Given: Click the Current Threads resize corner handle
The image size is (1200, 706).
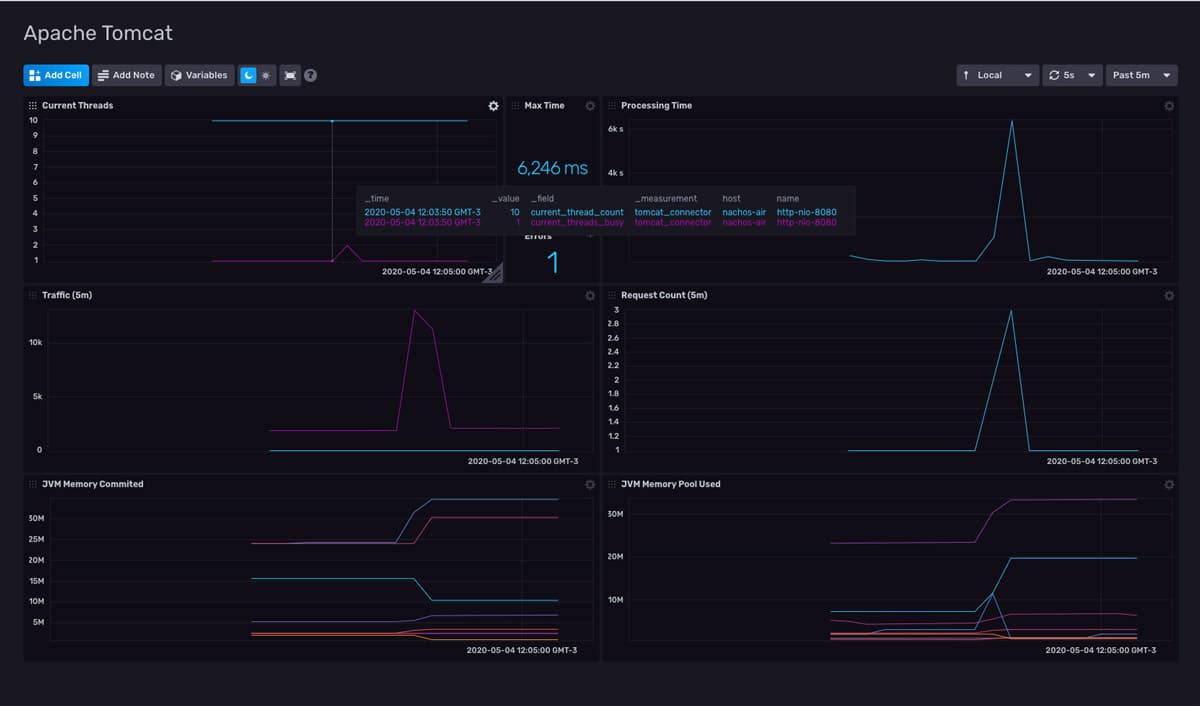Looking at the screenshot, I should click(x=493, y=274).
